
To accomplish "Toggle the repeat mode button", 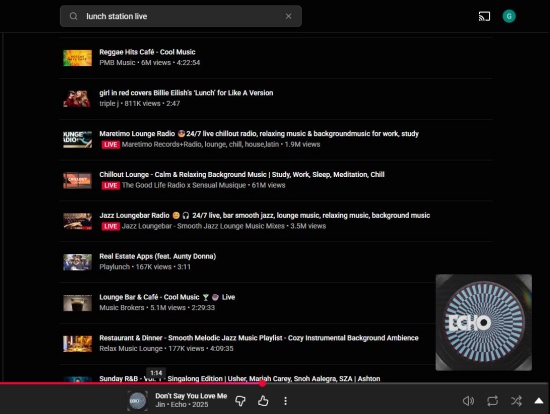I will (492, 401).
